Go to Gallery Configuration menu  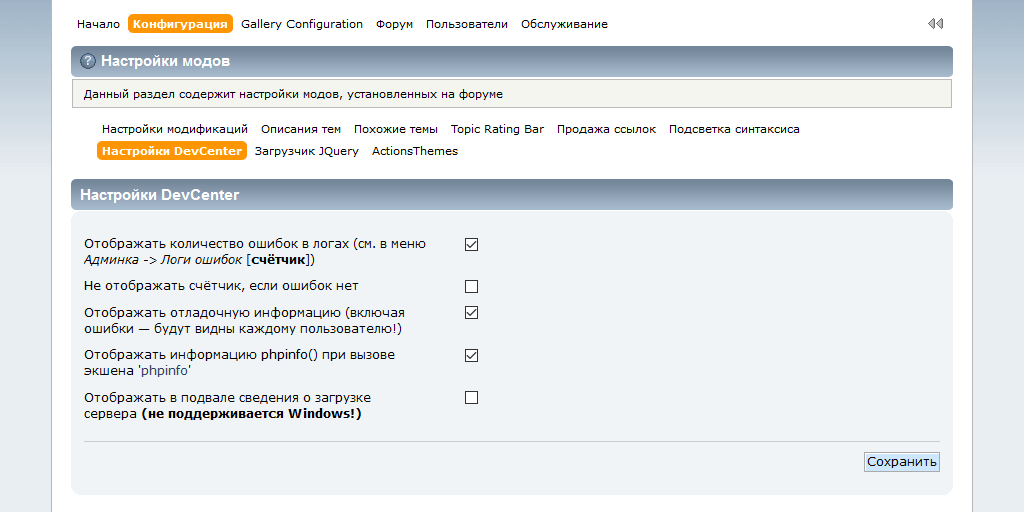[302, 24]
